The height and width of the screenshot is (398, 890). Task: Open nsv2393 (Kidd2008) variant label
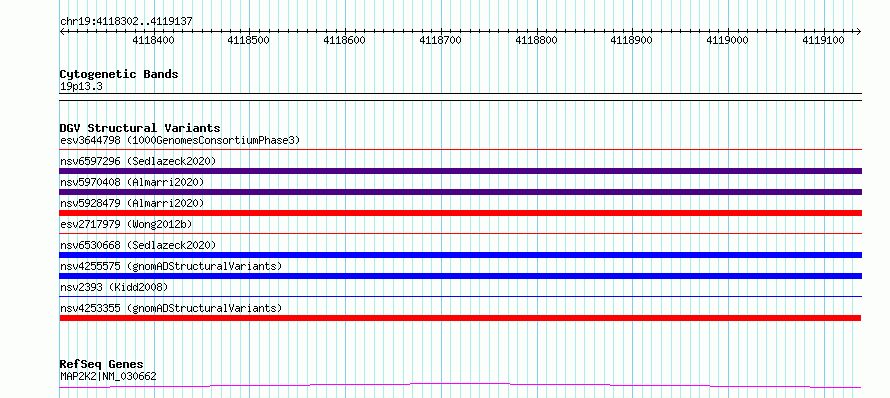tap(114, 287)
